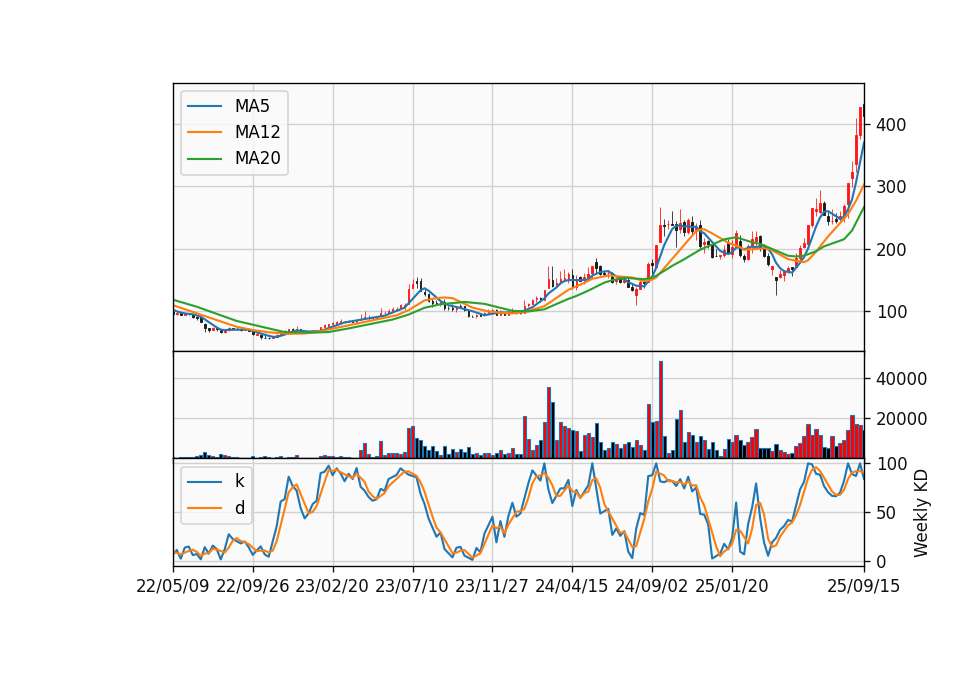Click the d legend label in KD panel
960x690 pixels.
click(x=239, y=508)
